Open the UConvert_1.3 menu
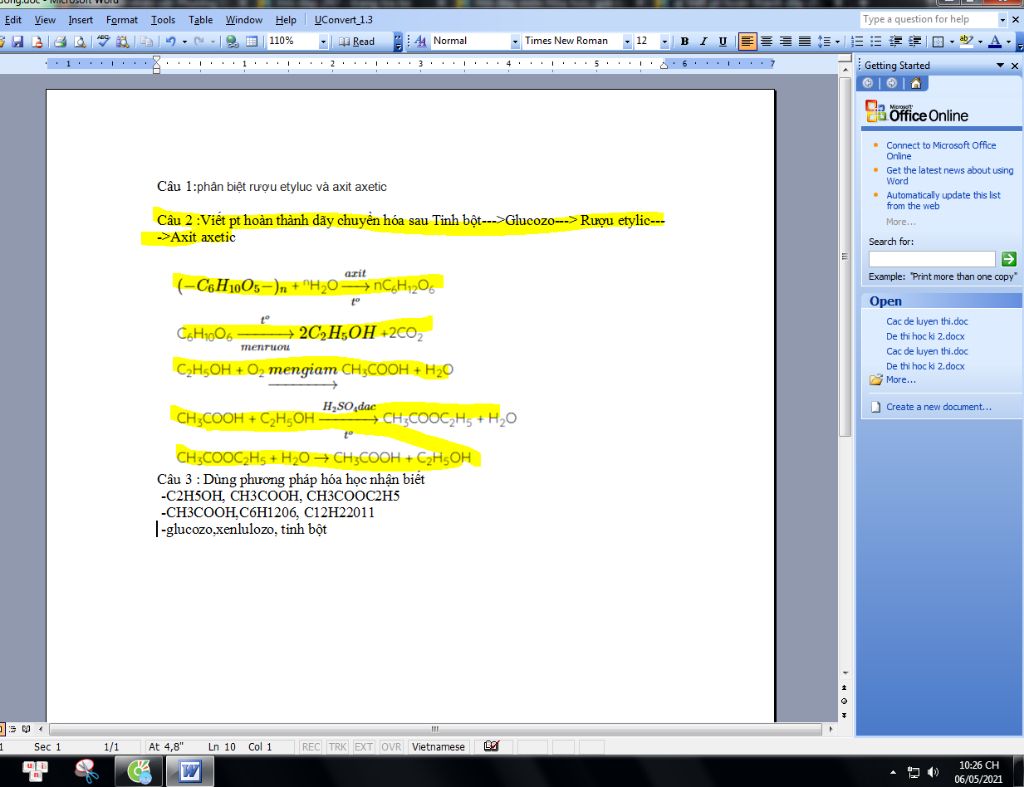 coord(344,20)
